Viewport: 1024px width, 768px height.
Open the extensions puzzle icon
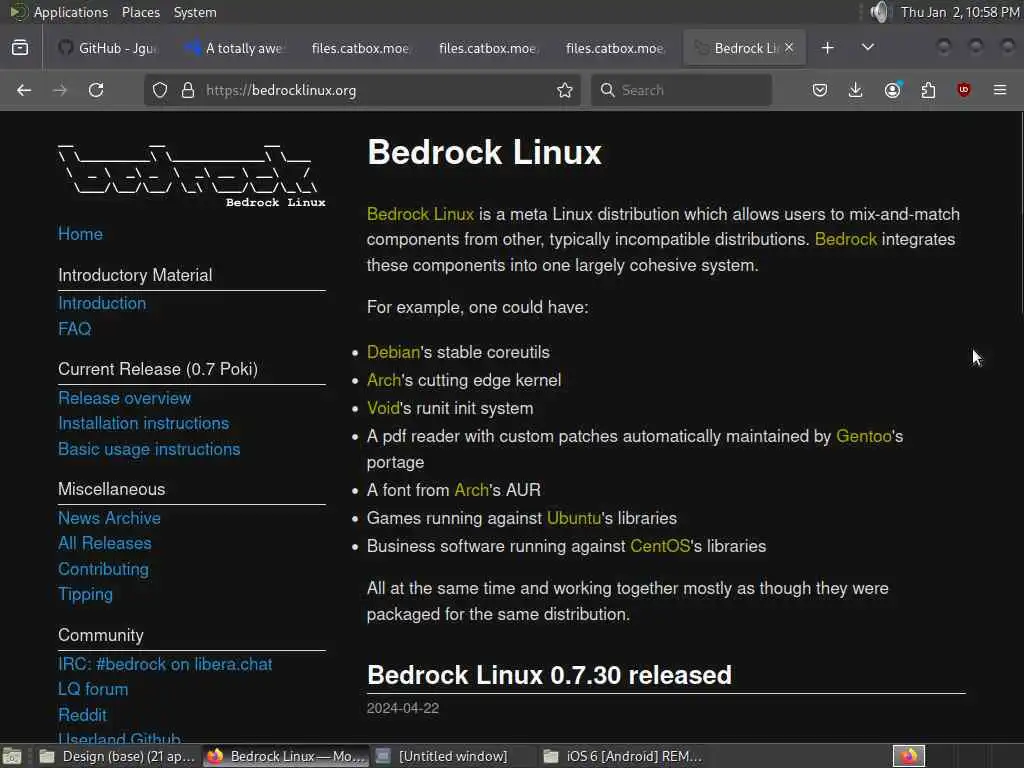pyautogui.click(x=928, y=90)
